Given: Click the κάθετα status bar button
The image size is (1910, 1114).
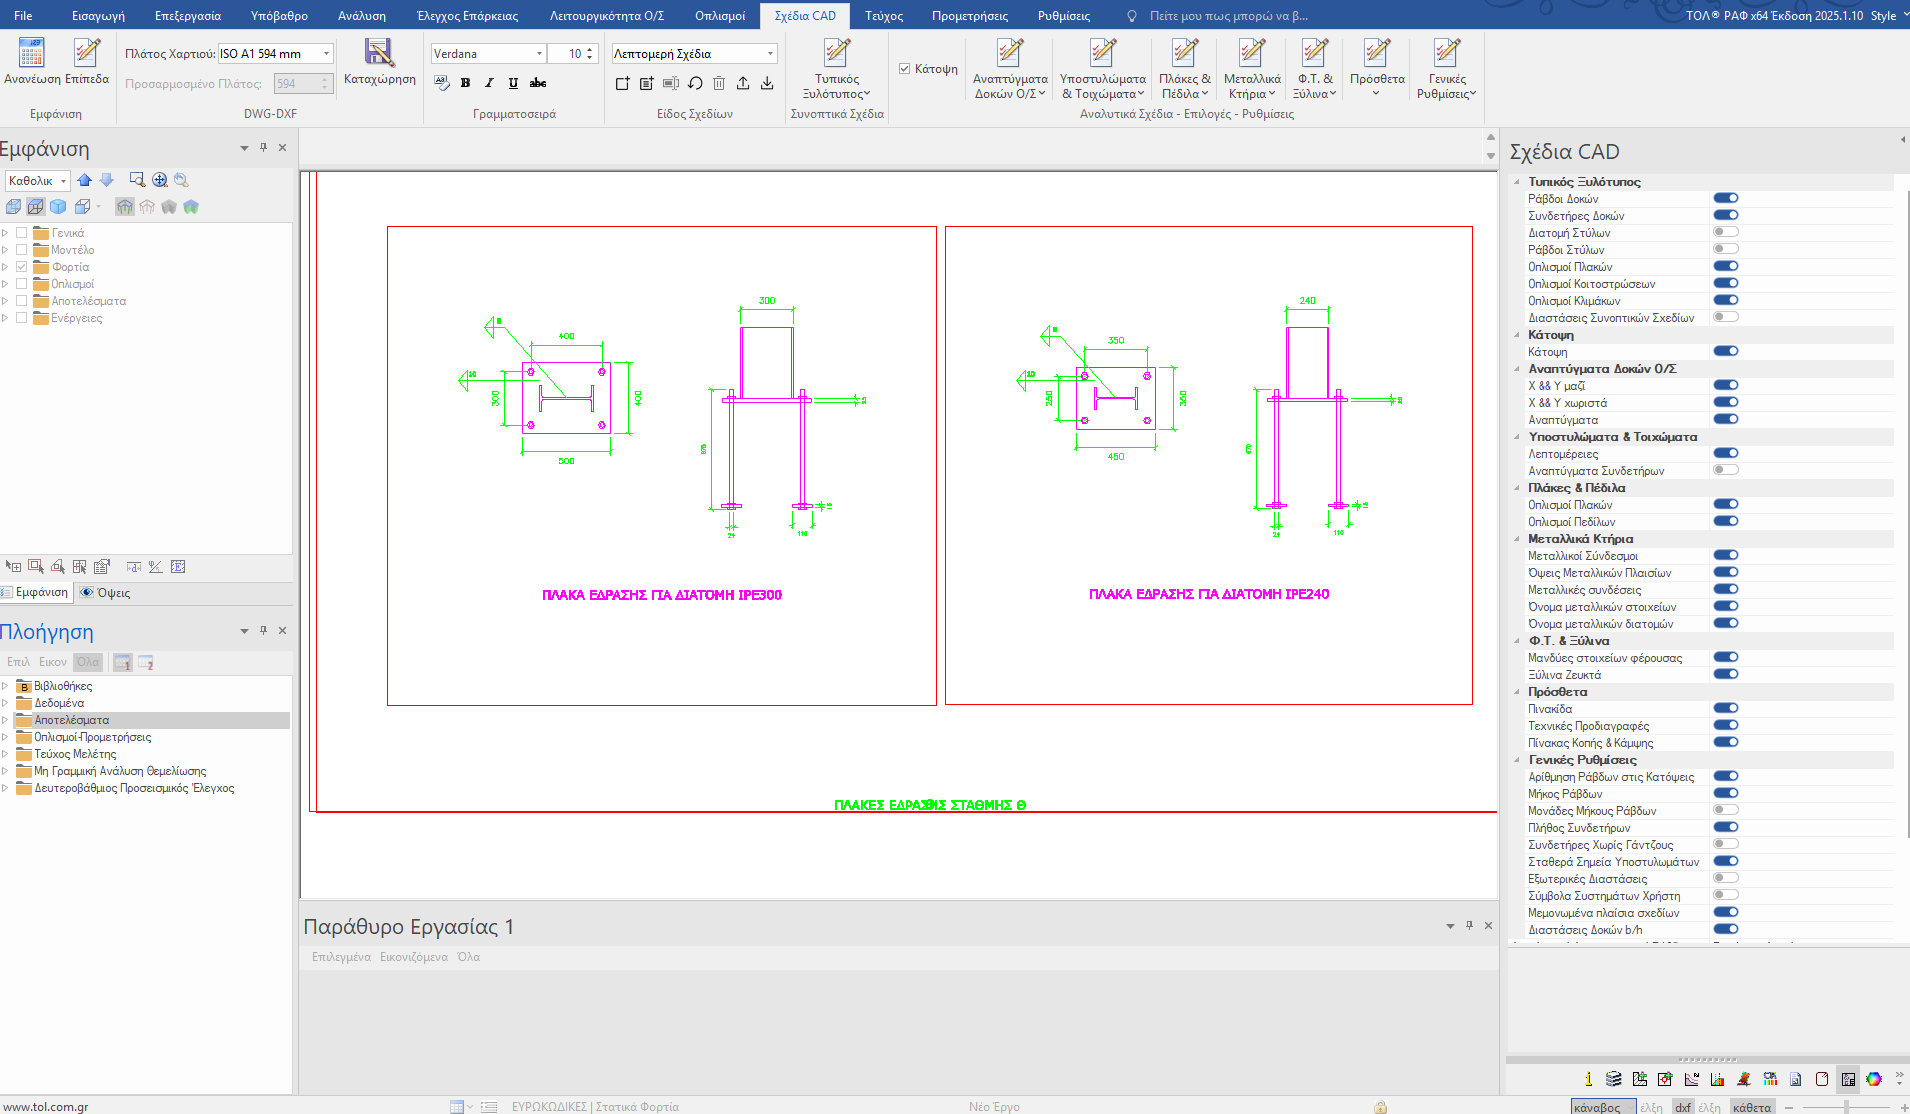Looking at the screenshot, I should pos(1752,1107).
